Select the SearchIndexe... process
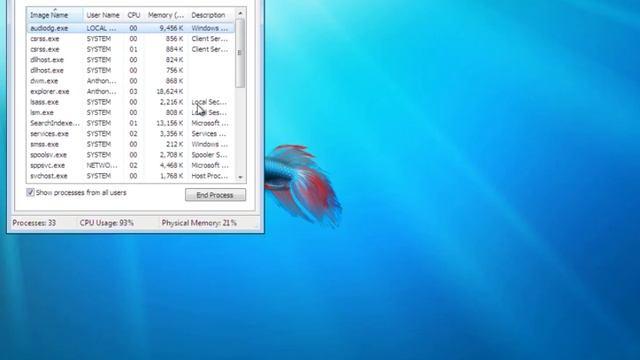The image size is (640, 360). pyautogui.click(x=131, y=123)
